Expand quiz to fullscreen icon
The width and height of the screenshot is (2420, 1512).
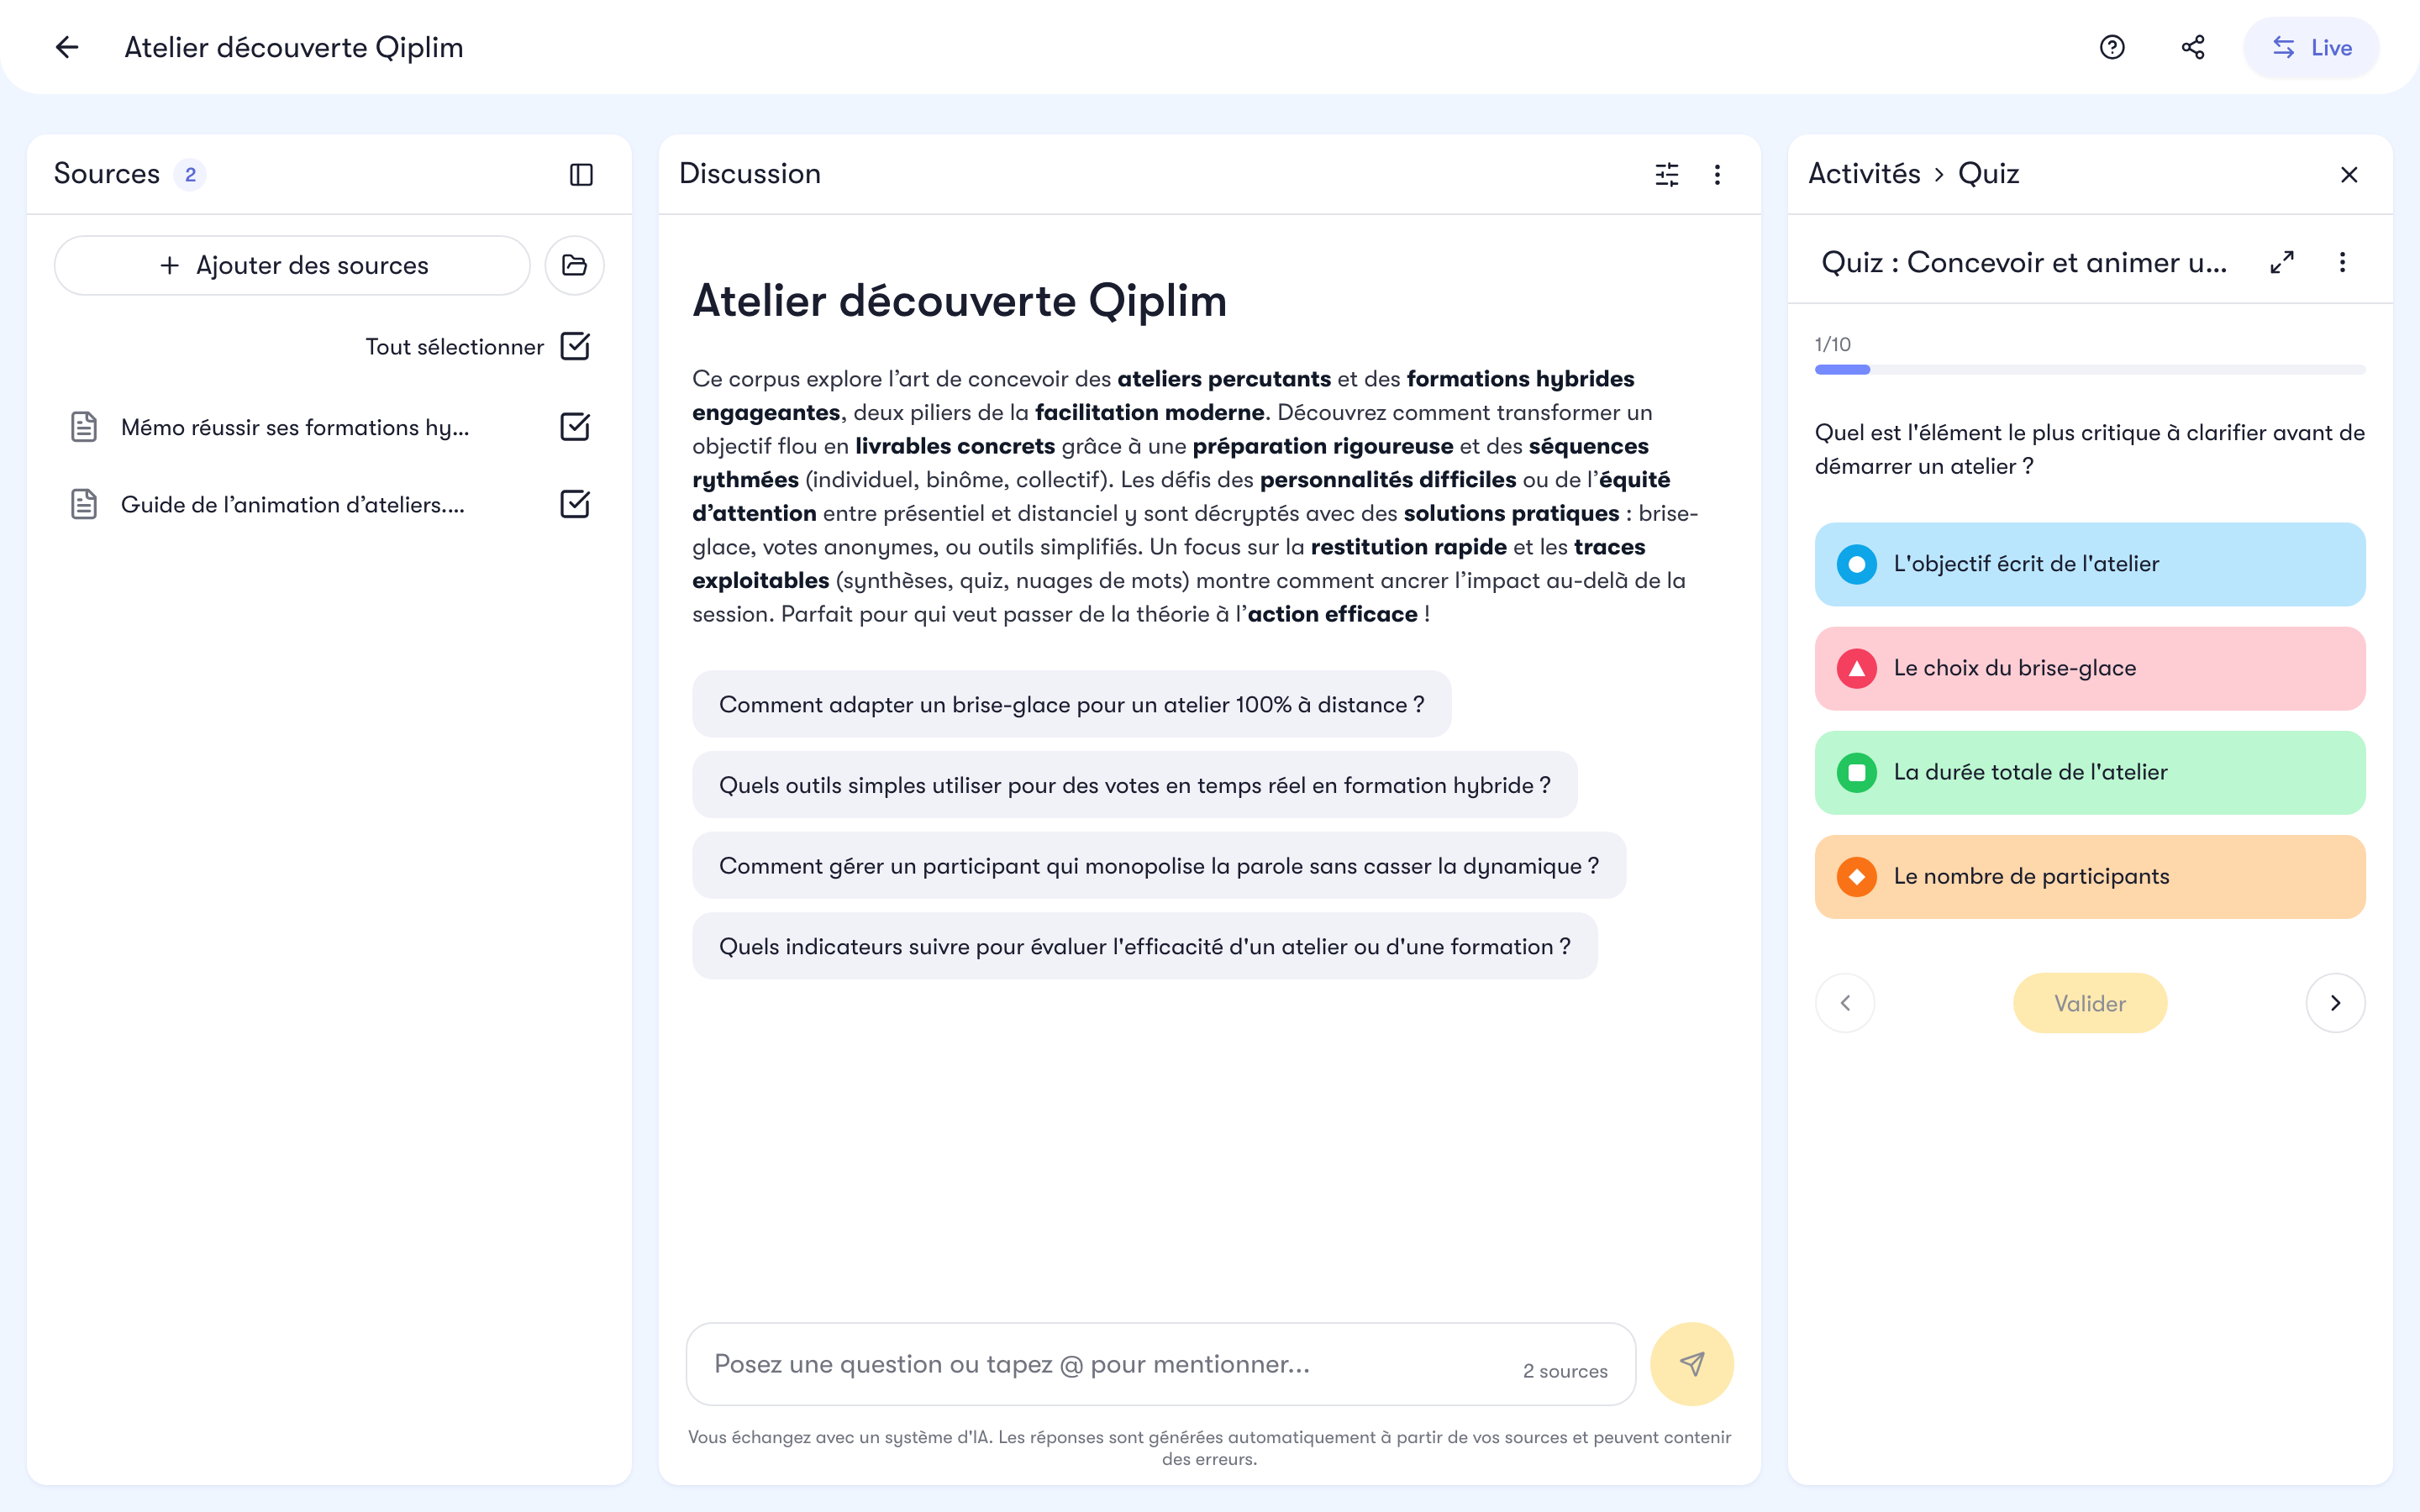tap(2282, 262)
